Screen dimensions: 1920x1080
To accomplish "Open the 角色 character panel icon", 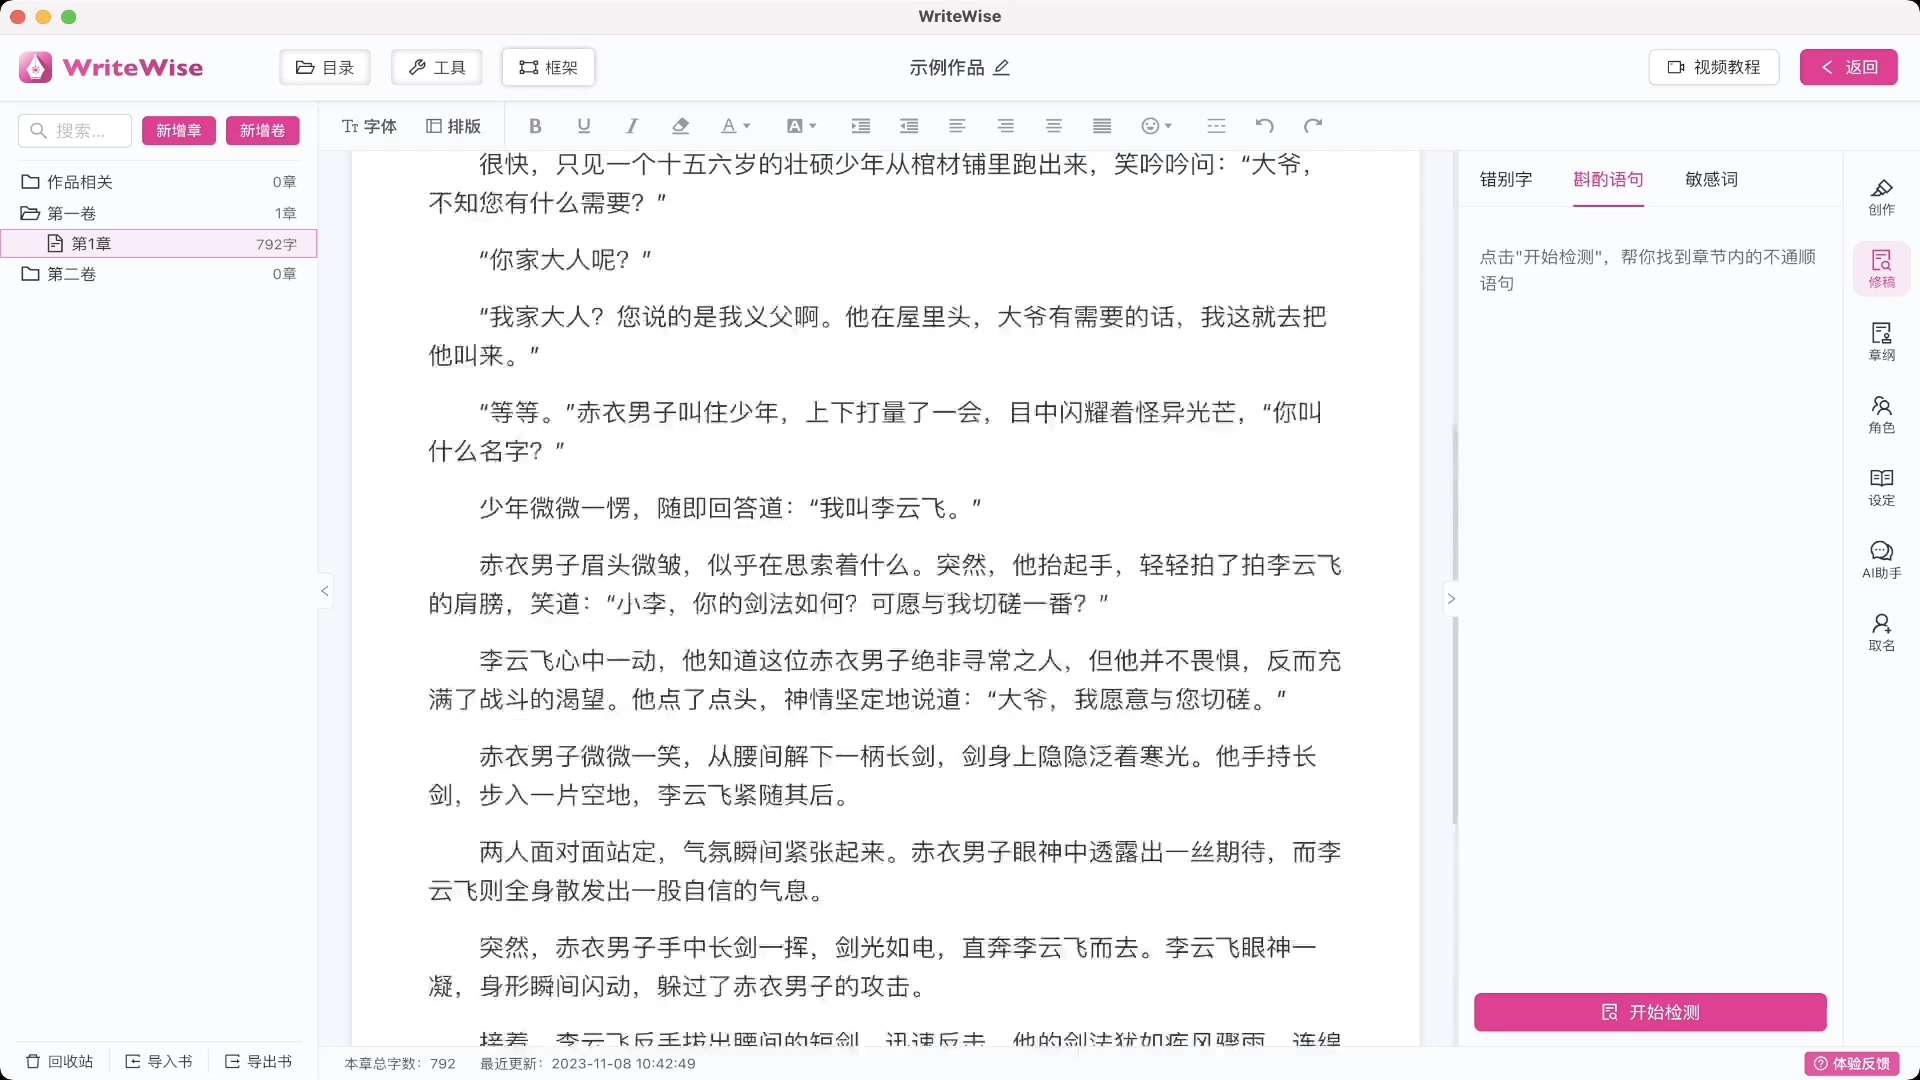I will (x=1881, y=414).
